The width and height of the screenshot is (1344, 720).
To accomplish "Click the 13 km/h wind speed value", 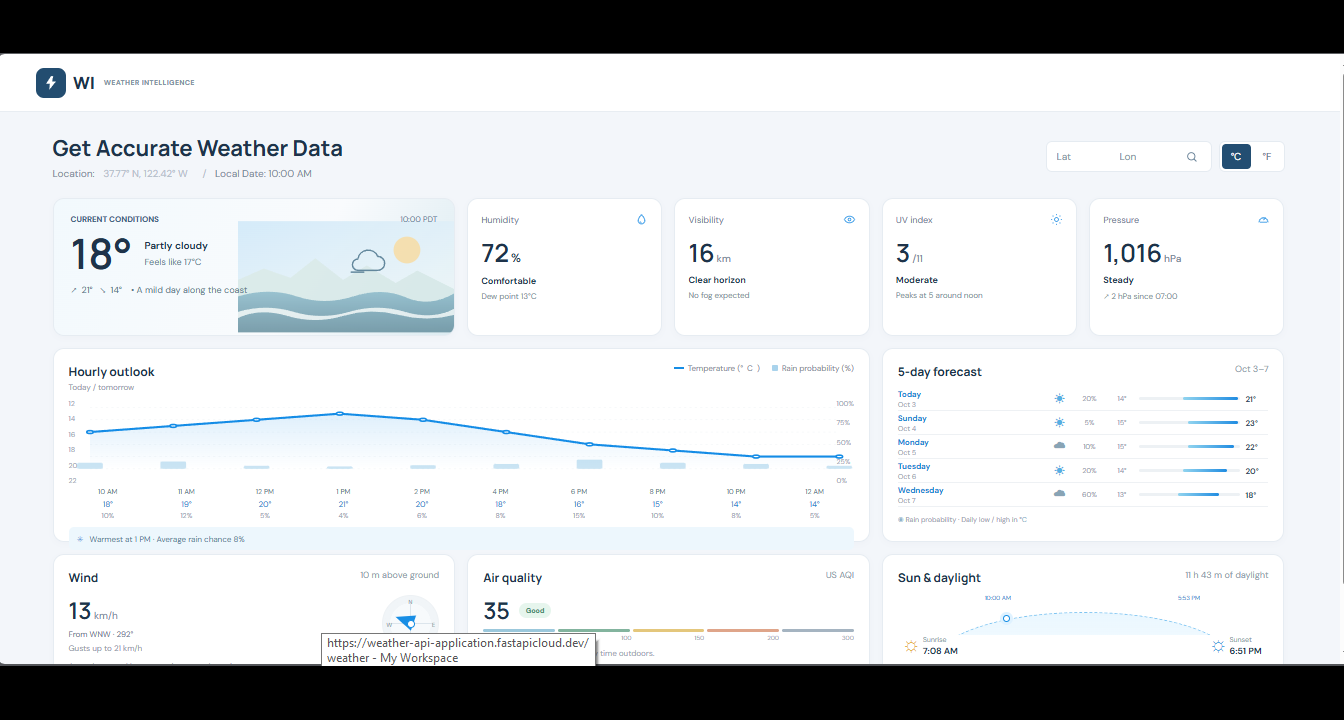I will click(x=93, y=611).
